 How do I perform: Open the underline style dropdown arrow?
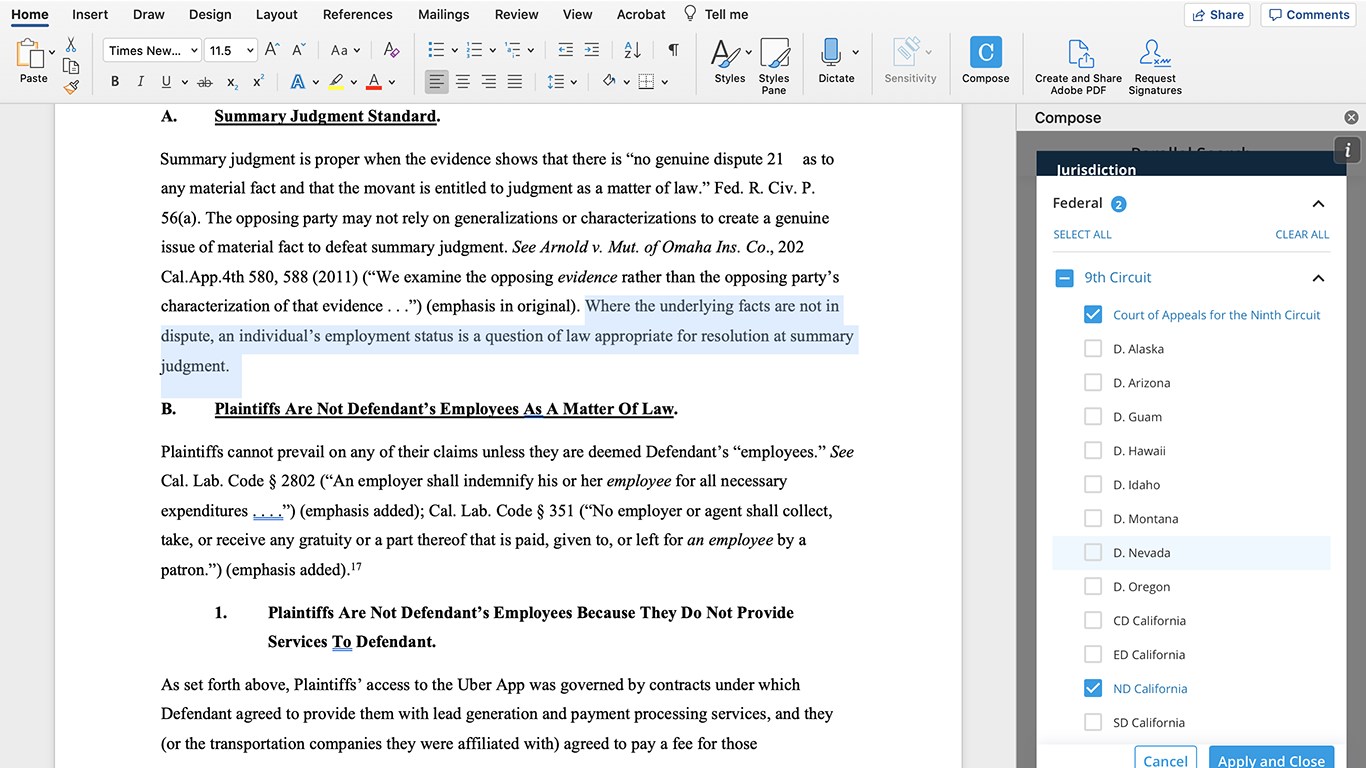pyautogui.click(x=183, y=82)
